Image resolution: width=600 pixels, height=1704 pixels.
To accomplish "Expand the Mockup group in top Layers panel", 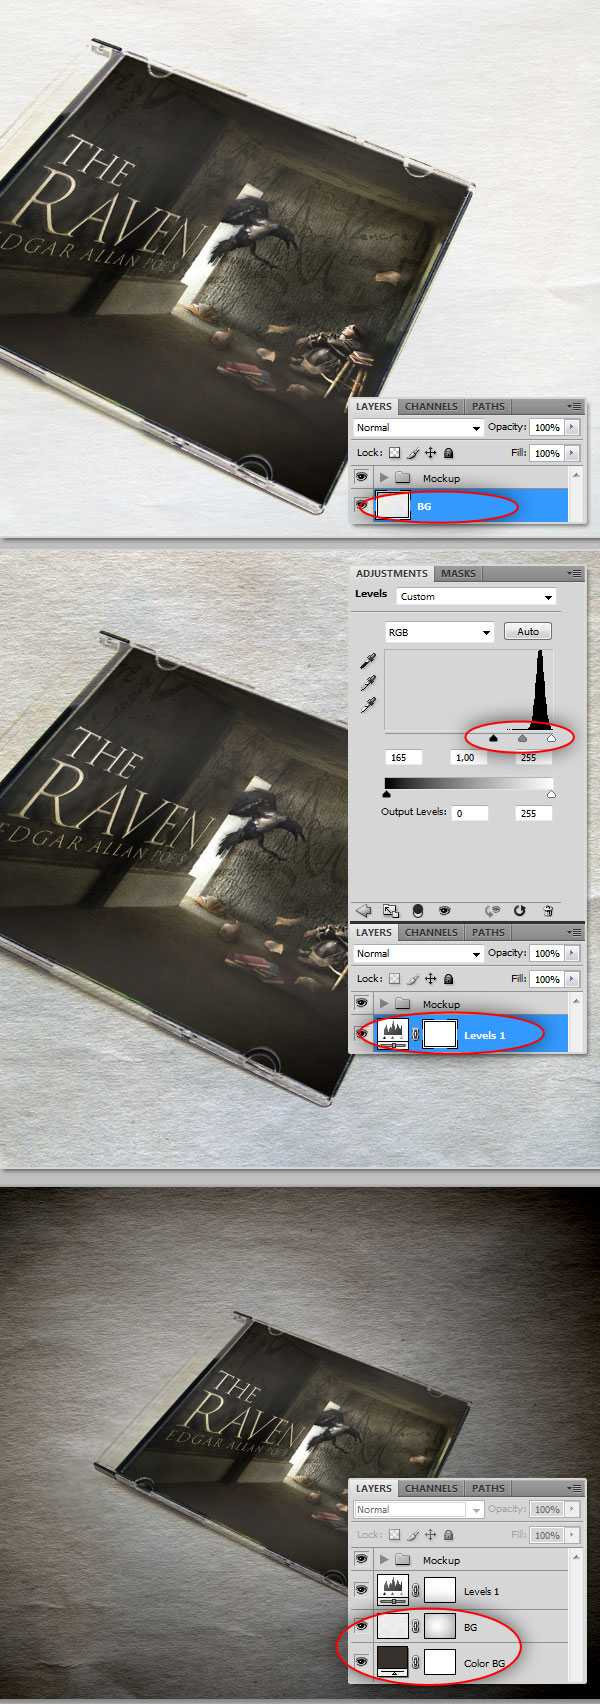I will pyautogui.click(x=384, y=478).
